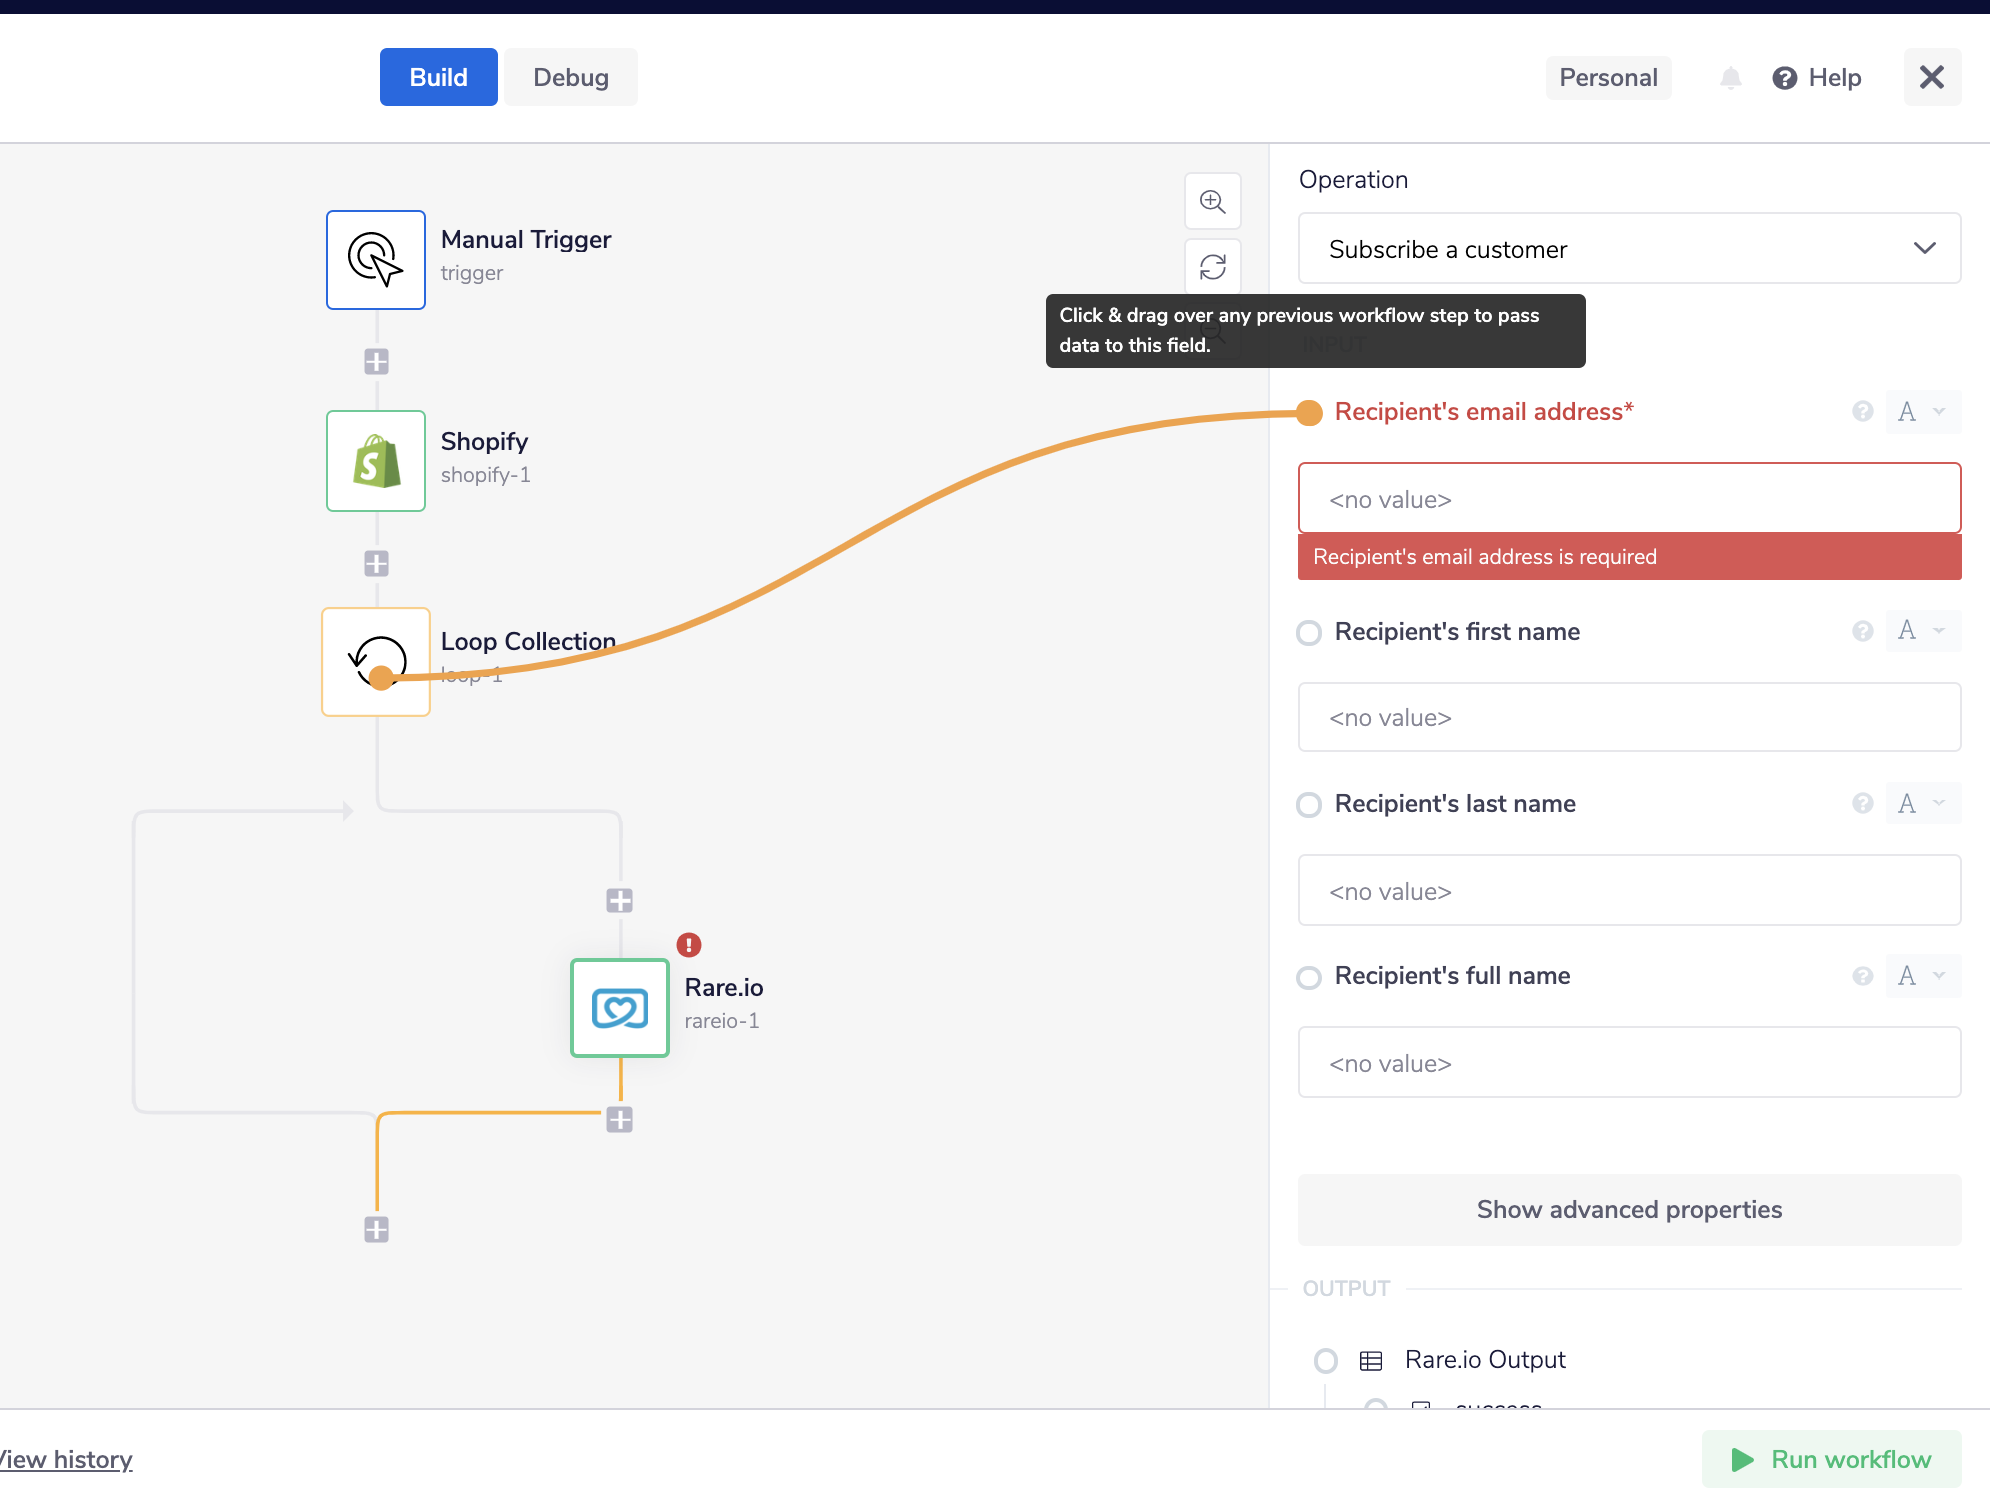Viewport: 1990px width, 1492px height.
Task: Toggle Recipient's last name connector circle
Action: pos(1309,804)
